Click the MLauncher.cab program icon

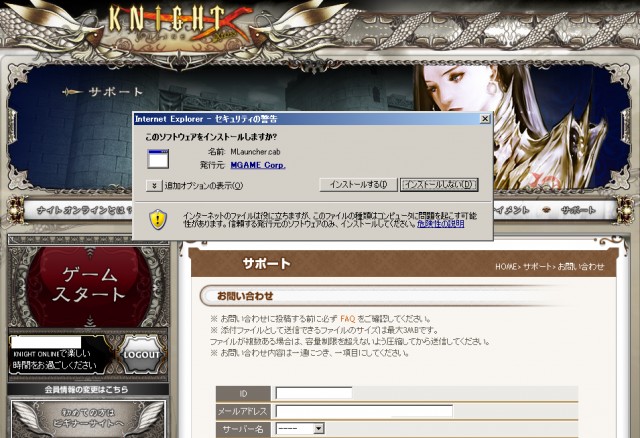(158, 159)
